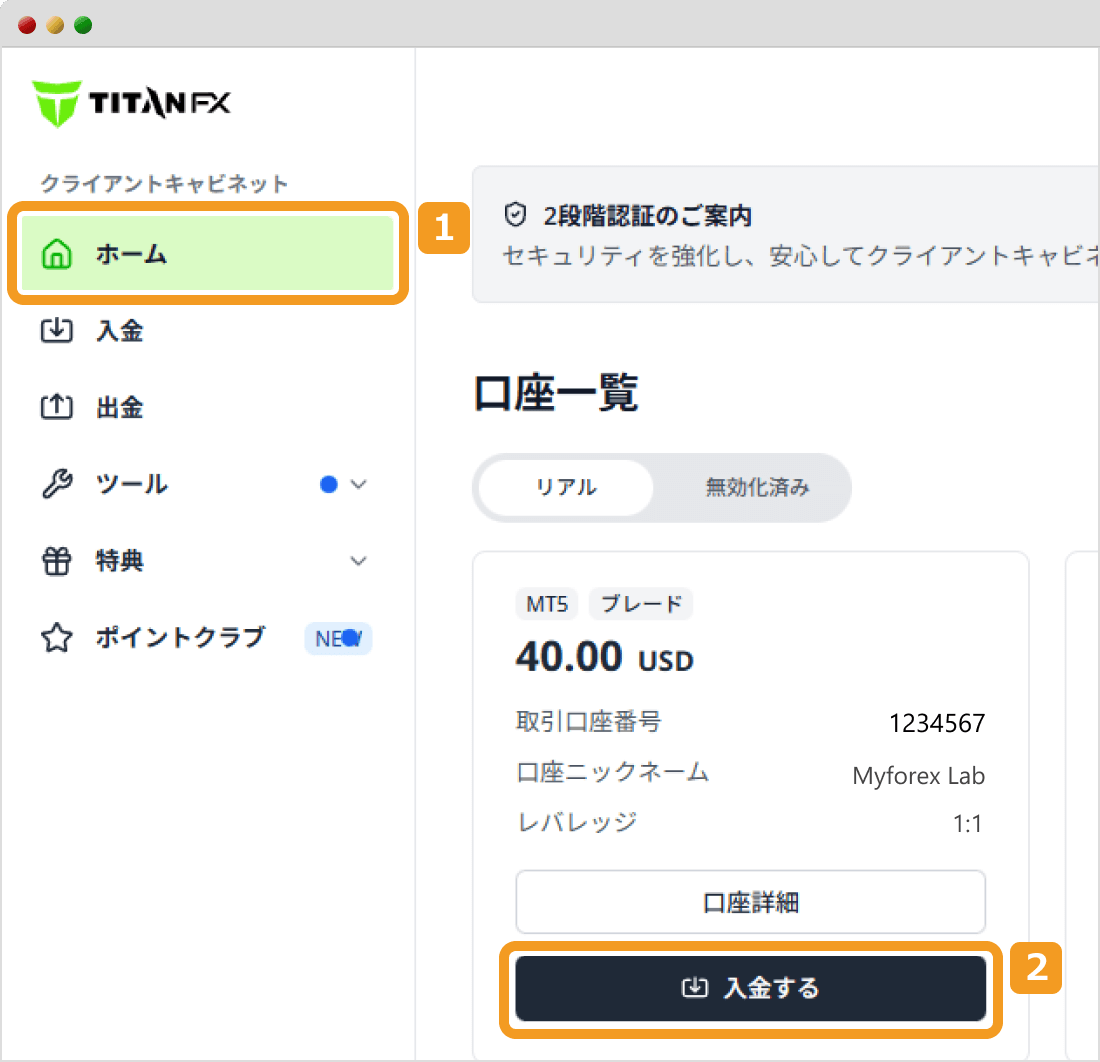Image resolution: width=1100 pixels, height=1062 pixels.
Task: Click the shield icon in the 2段階認証 banner
Action: click(514, 214)
